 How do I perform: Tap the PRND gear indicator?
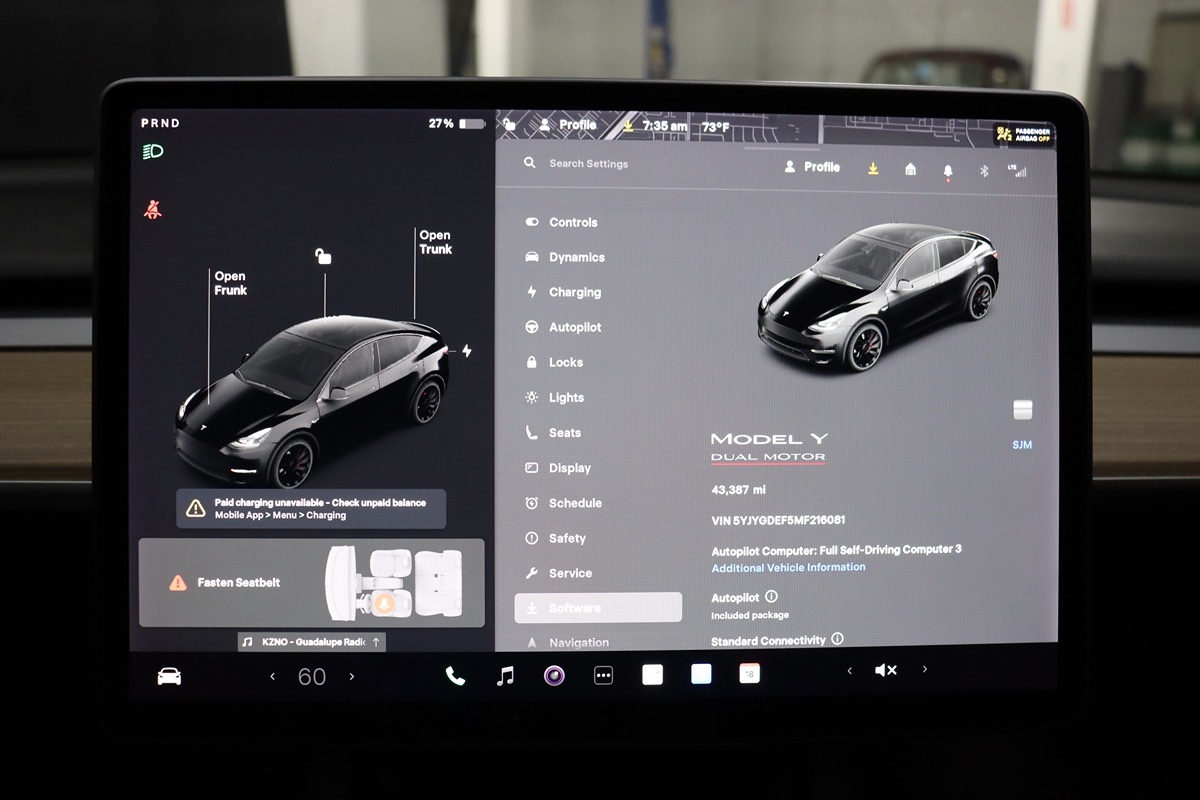click(160, 123)
